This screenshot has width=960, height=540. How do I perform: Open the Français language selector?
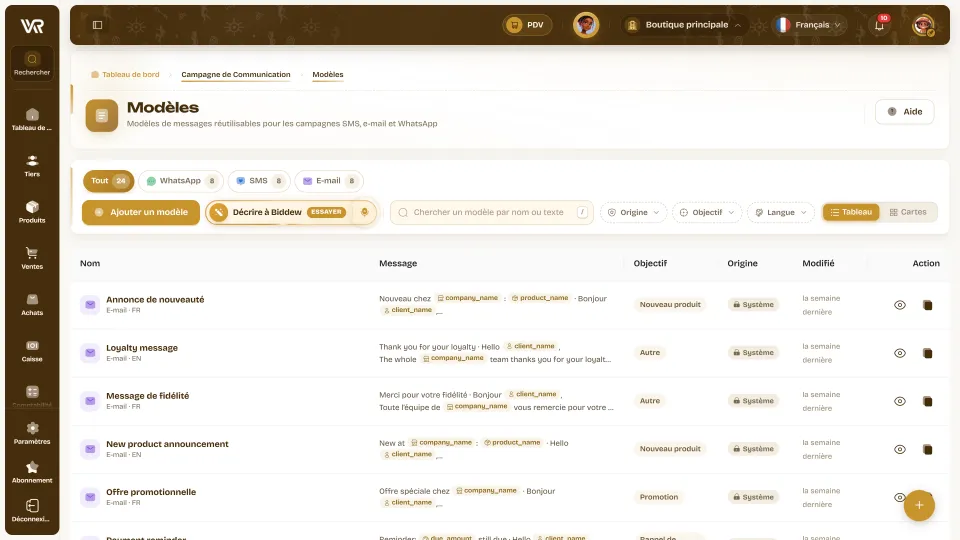tap(809, 25)
